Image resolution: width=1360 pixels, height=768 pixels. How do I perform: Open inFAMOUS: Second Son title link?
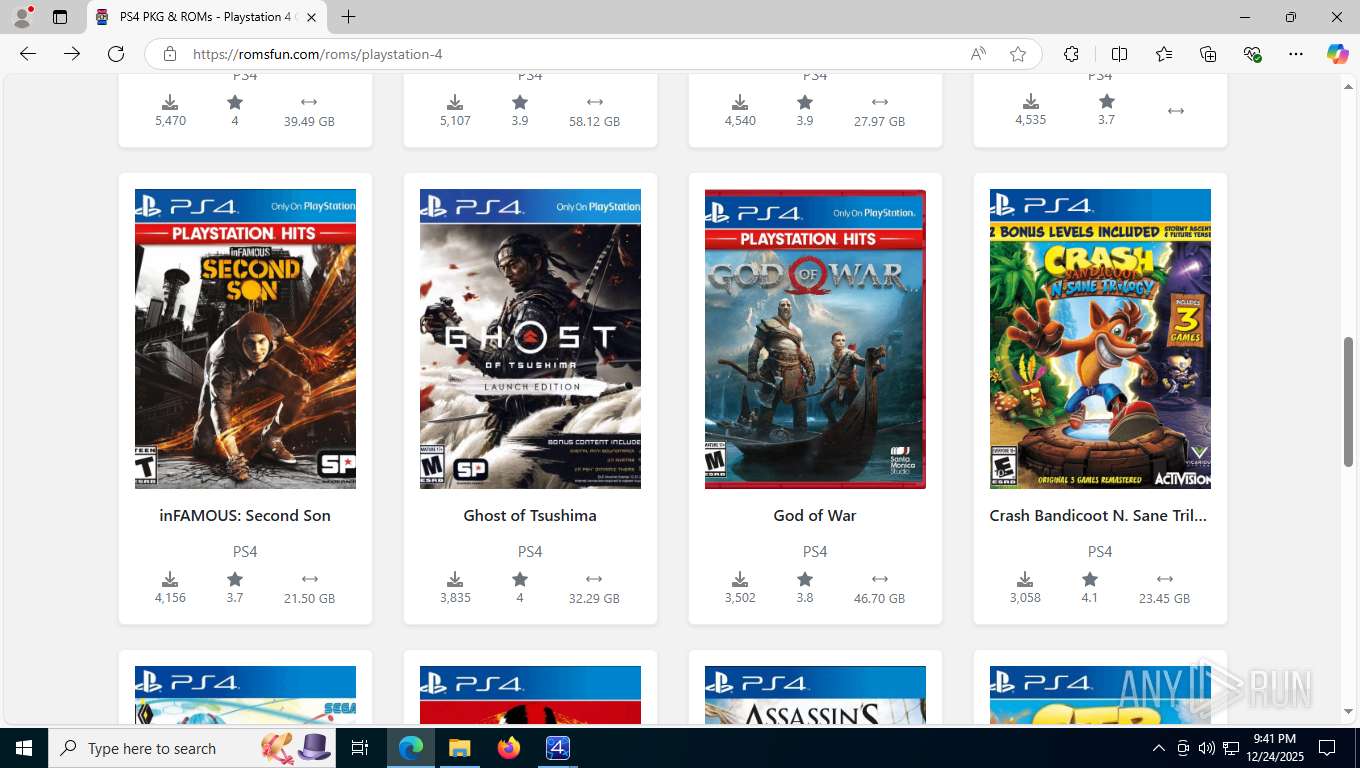click(245, 516)
